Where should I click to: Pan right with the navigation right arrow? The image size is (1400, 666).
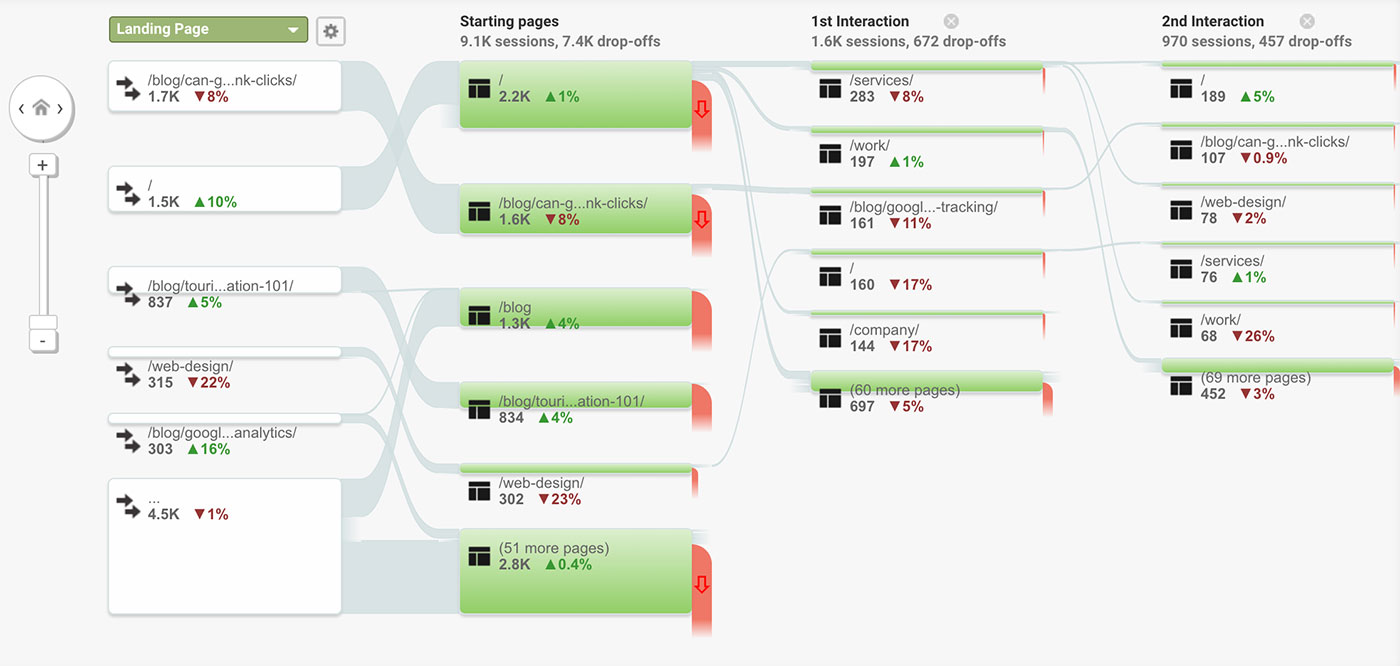pyautogui.click(x=61, y=109)
